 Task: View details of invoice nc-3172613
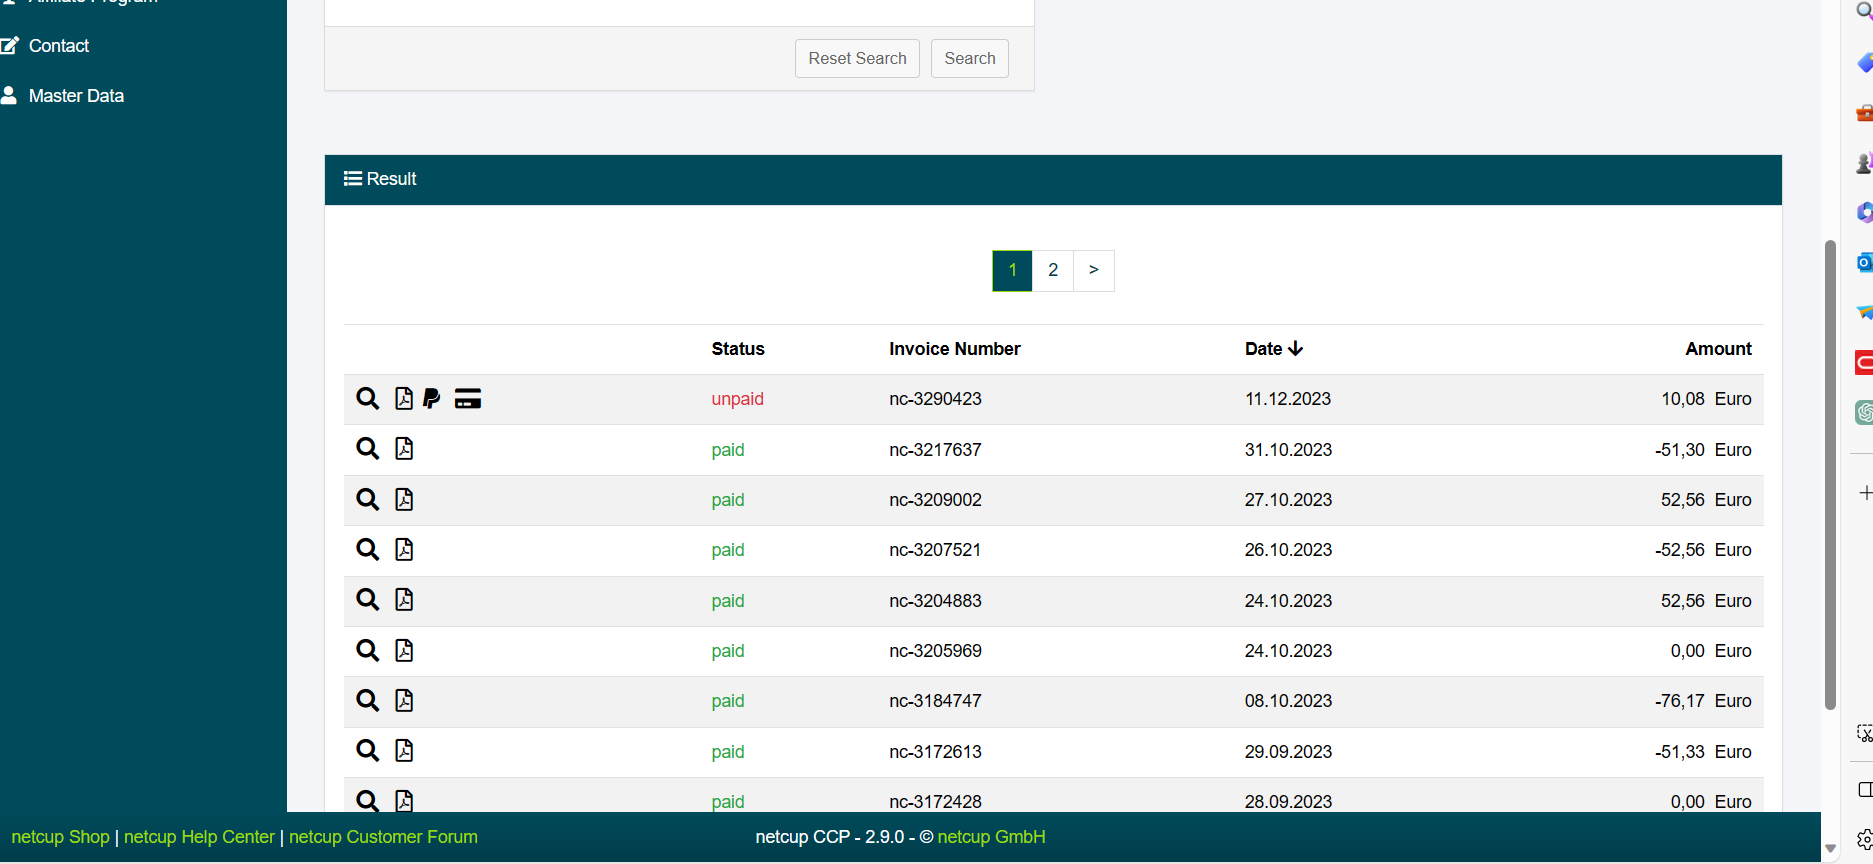(368, 750)
